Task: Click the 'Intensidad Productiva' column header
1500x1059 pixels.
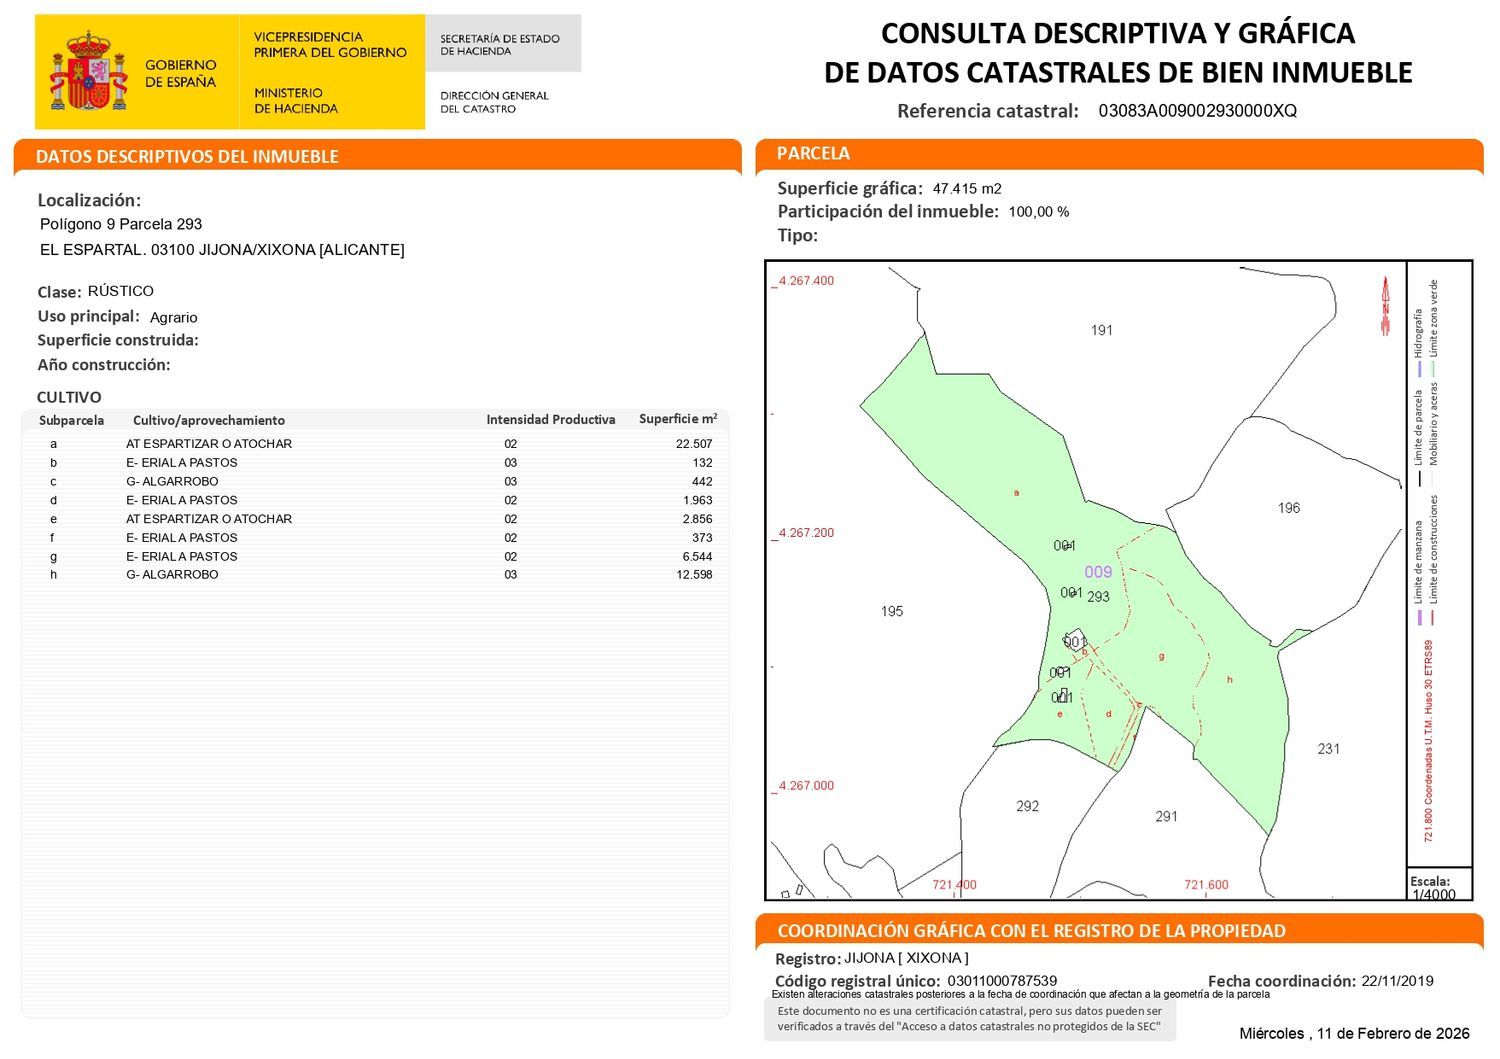Action: click(551, 419)
